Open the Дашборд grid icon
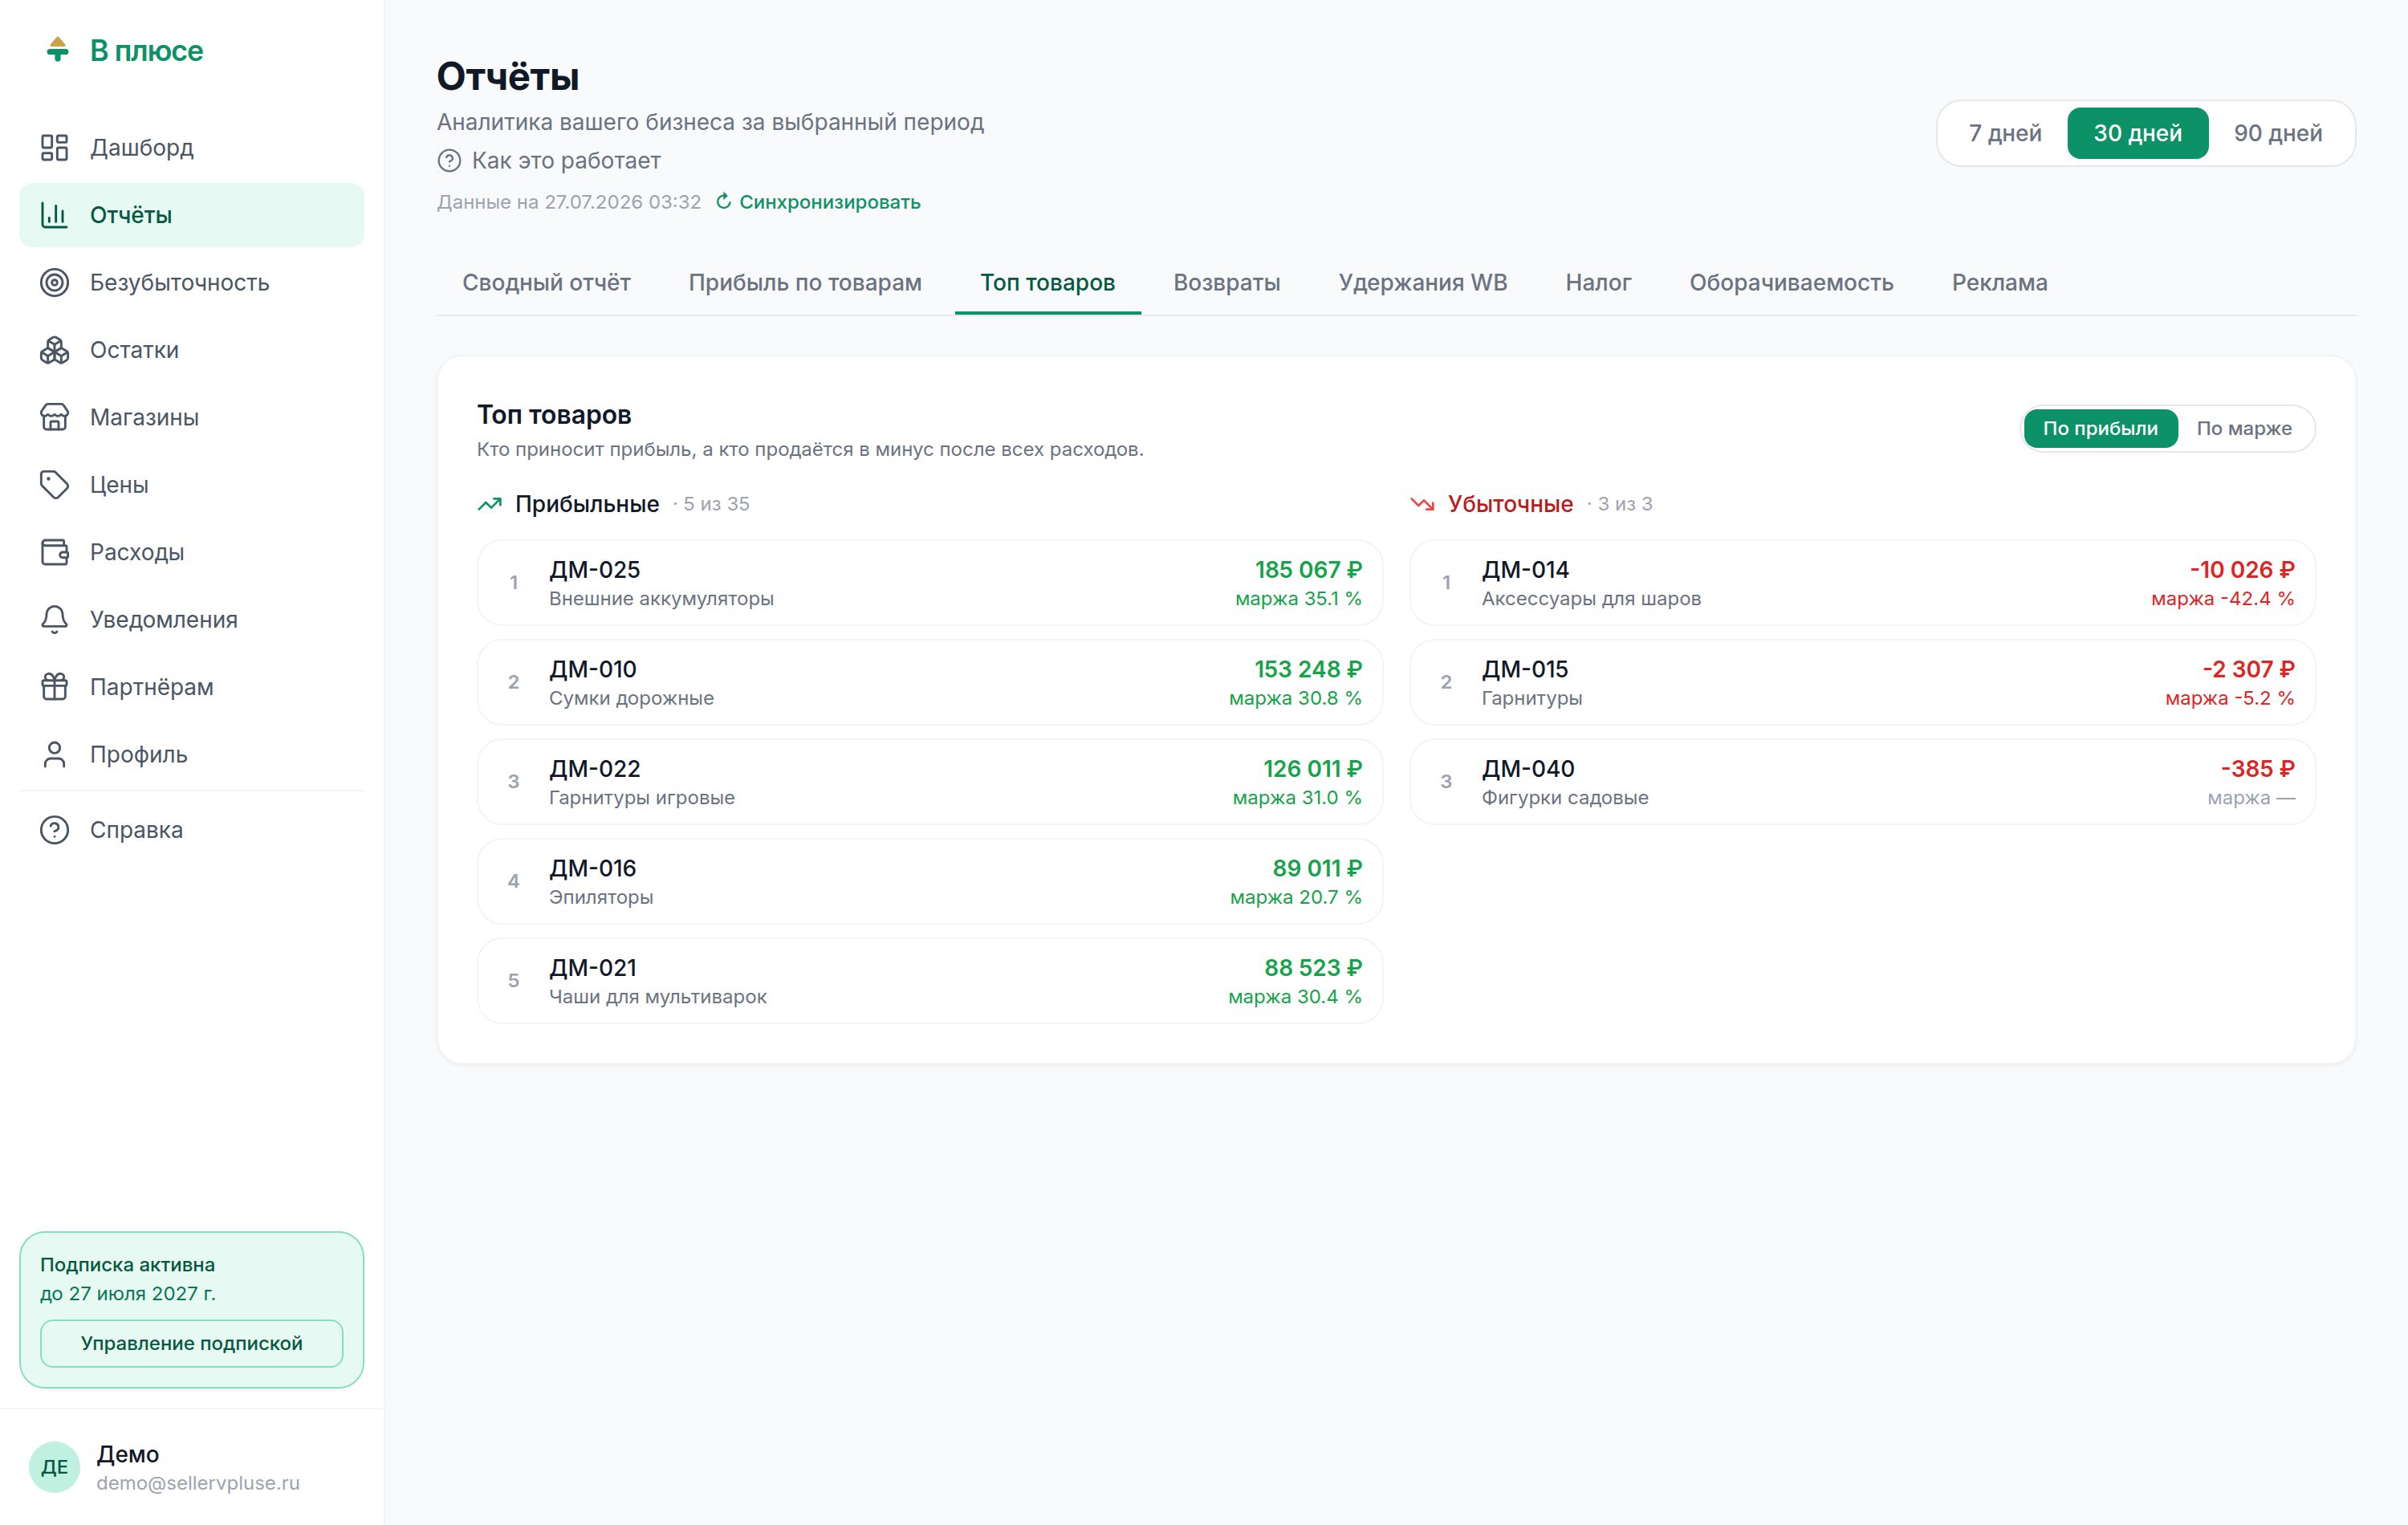2408x1525 pixels. point(54,148)
